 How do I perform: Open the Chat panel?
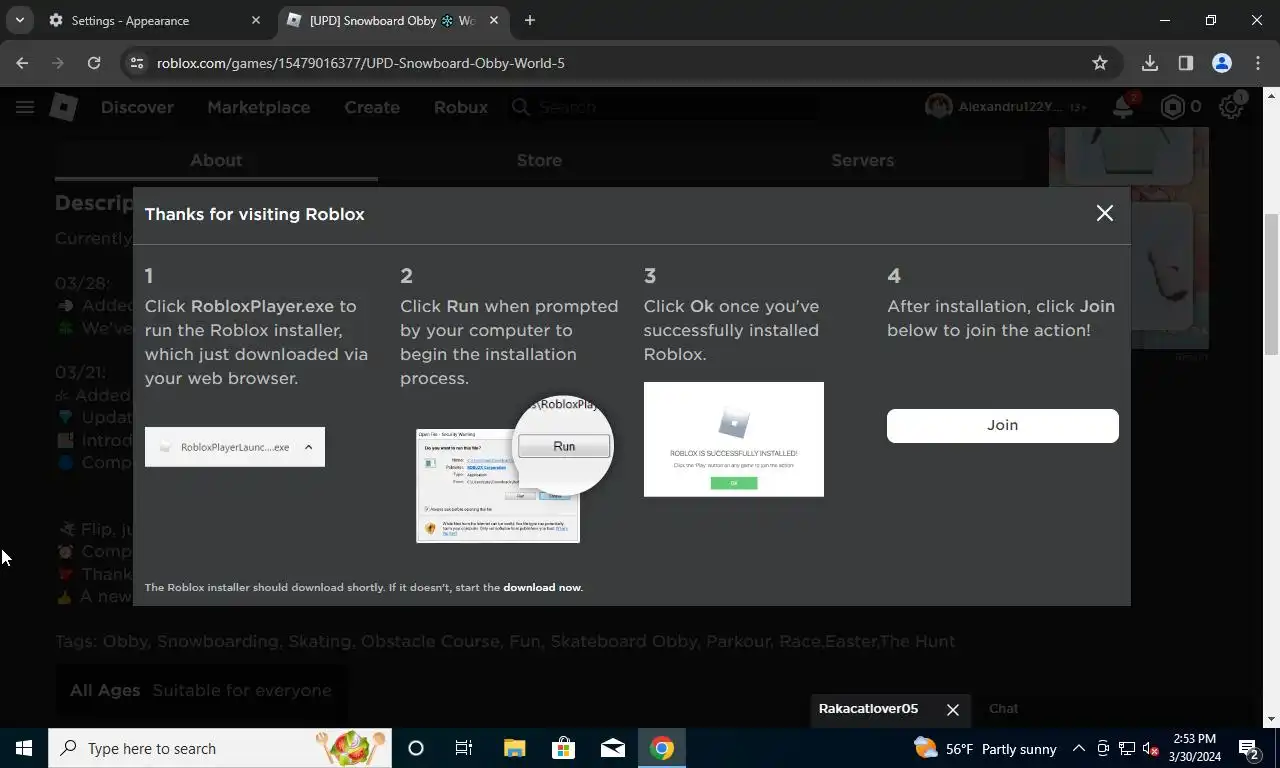(x=1003, y=708)
